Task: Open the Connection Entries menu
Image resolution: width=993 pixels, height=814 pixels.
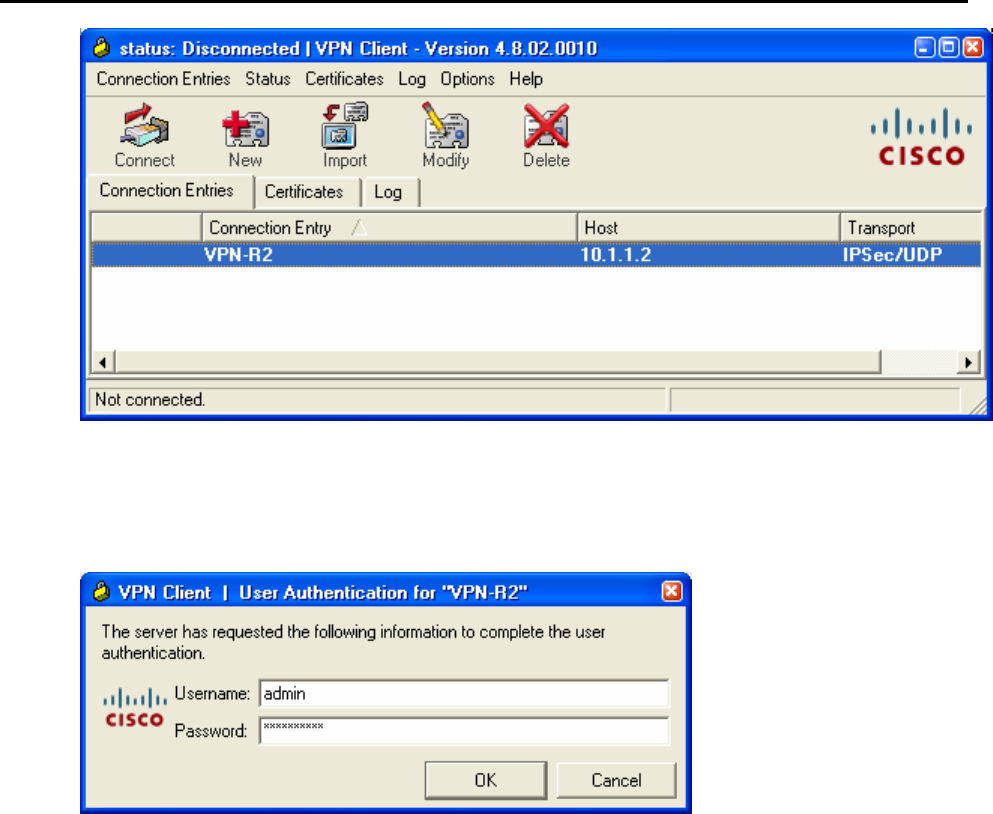Action: point(163,79)
